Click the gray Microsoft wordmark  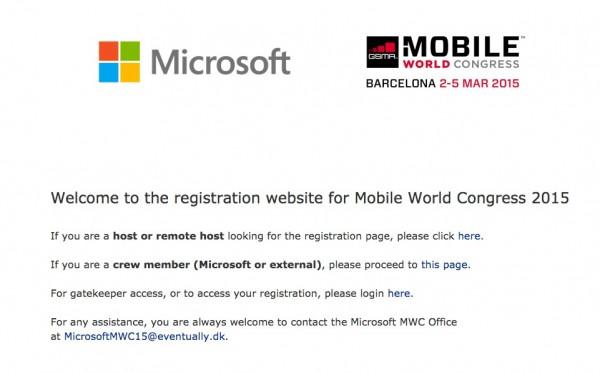point(221,62)
